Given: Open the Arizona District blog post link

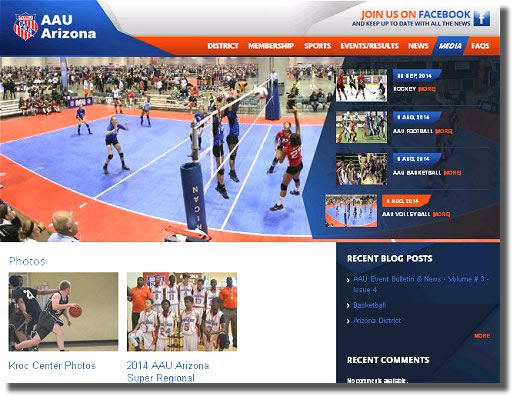Looking at the screenshot, I should (377, 320).
